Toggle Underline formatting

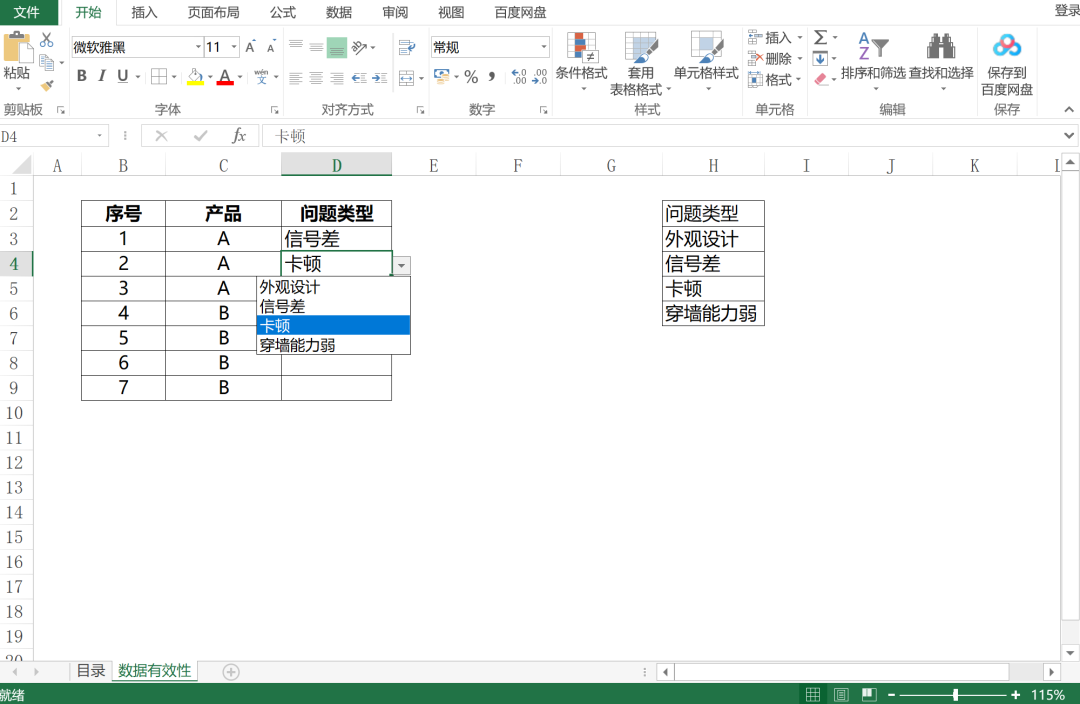coord(123,76)
